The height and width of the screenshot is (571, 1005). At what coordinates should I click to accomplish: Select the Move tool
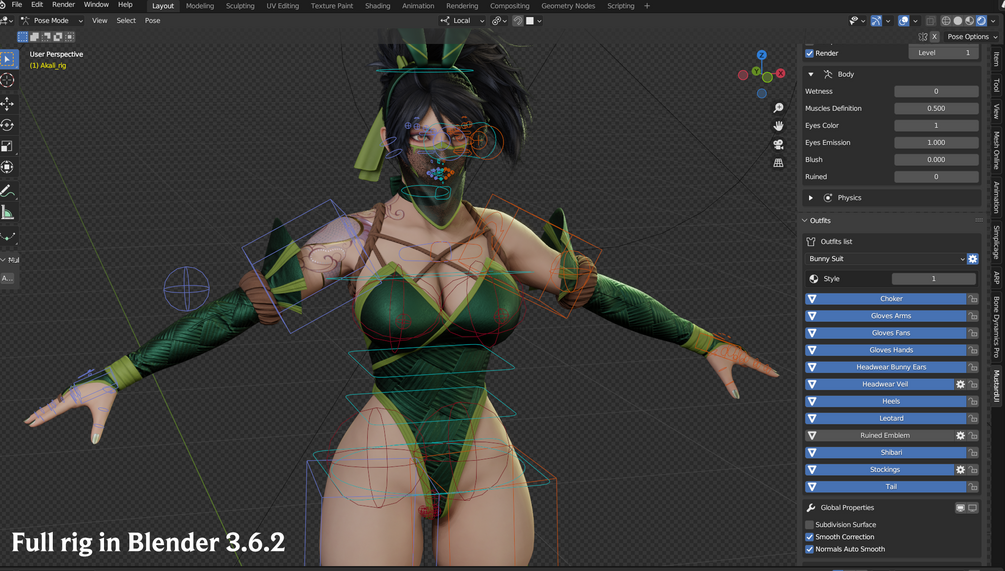[x=8, y=104]
